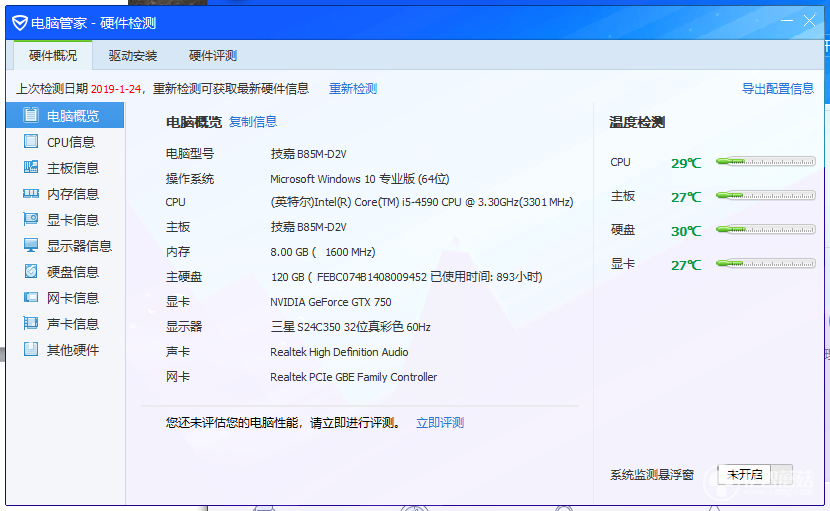Minimize the 硬件检测 window

tap(787, 21)
